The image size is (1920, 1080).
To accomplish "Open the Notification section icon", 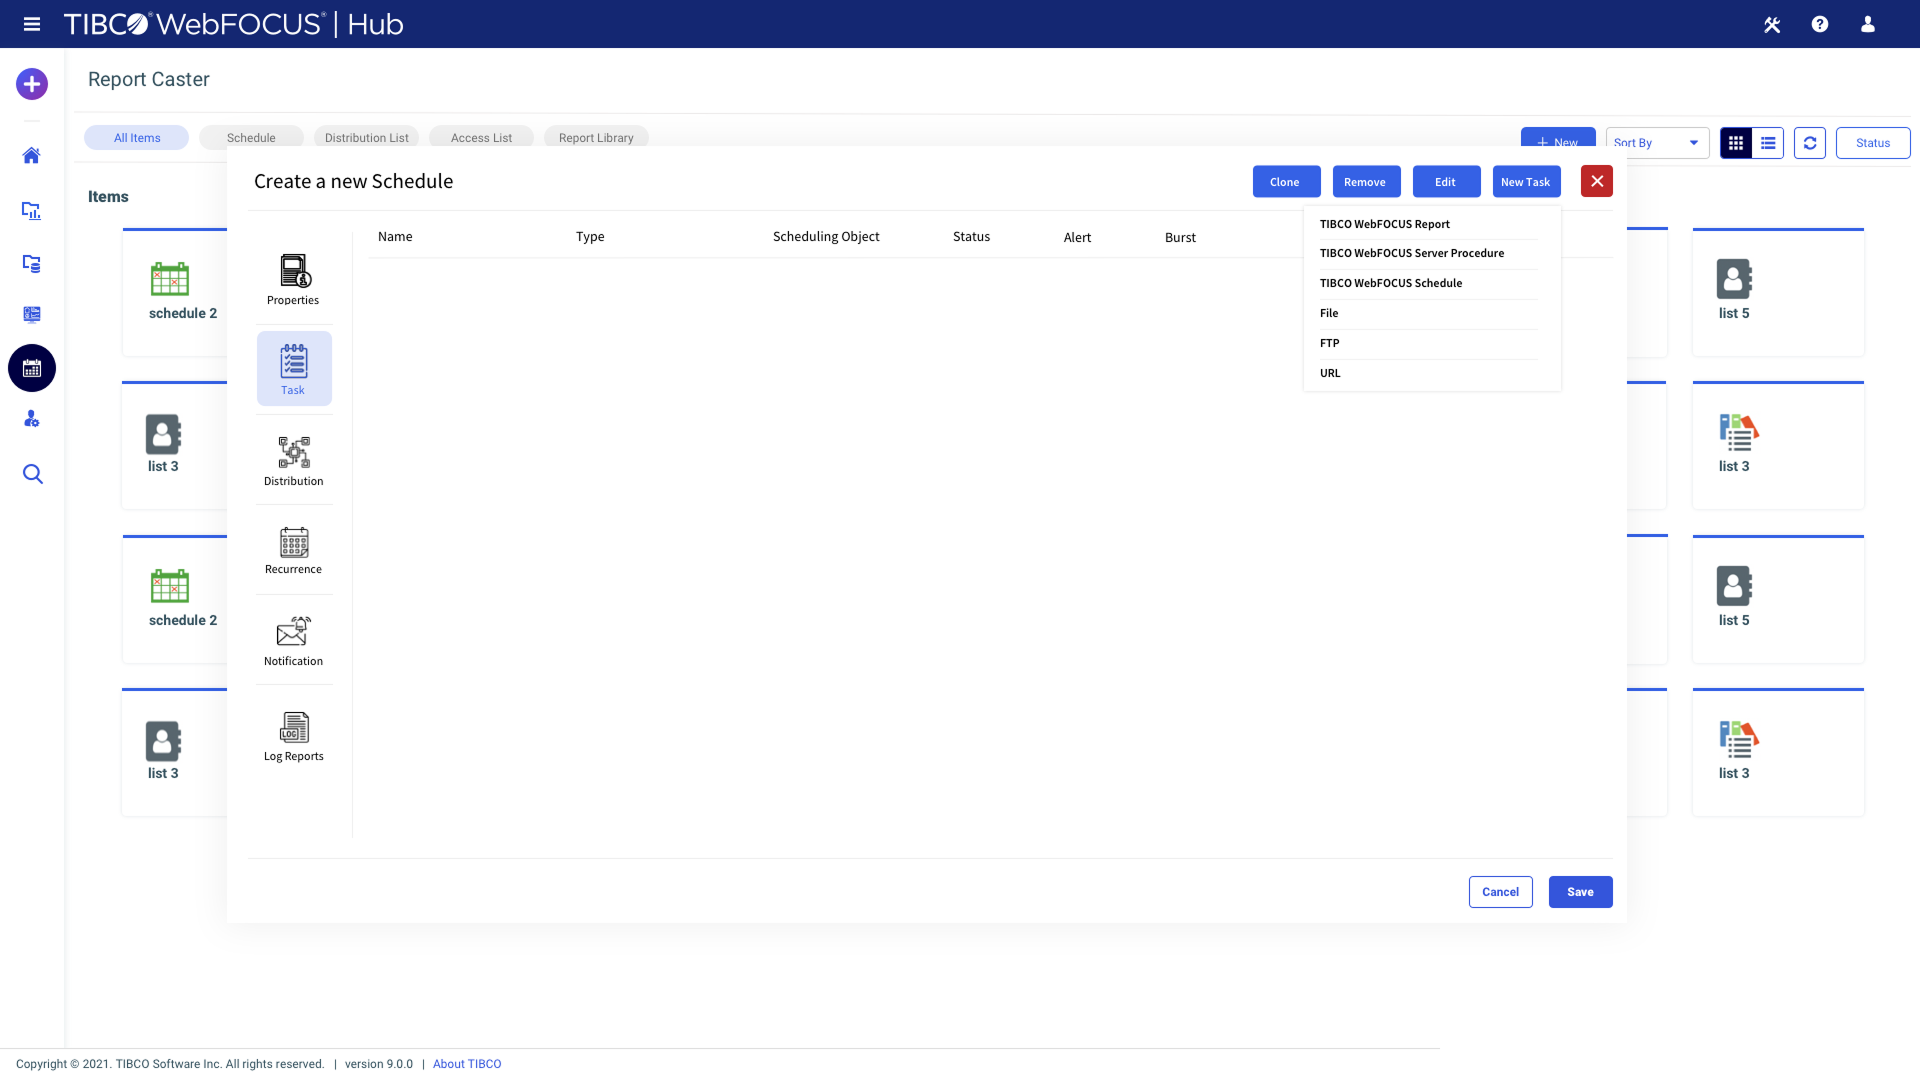I will (294, 641).
